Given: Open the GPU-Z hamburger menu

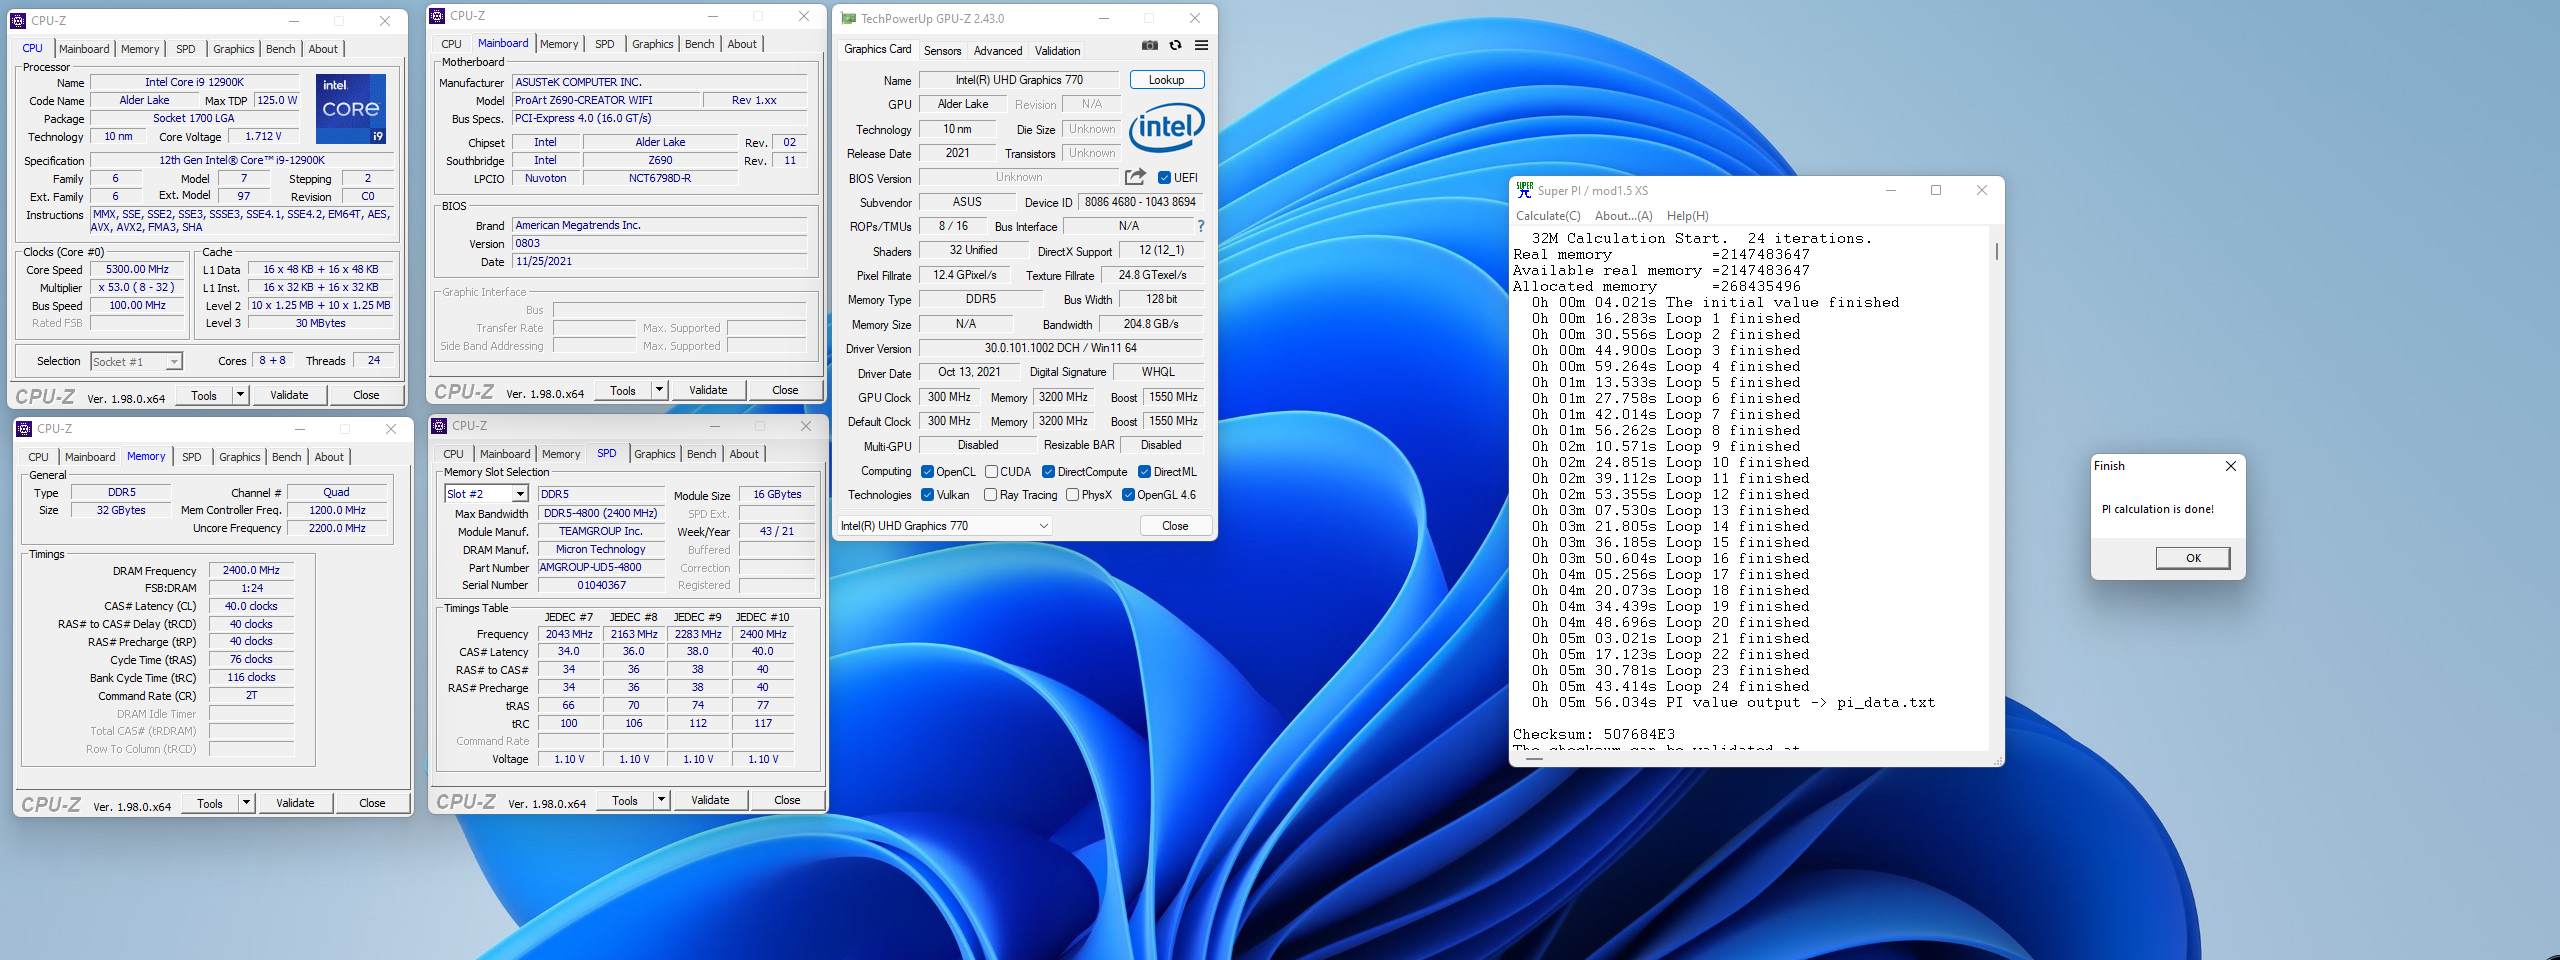Looking at the screenshot, I should click(1201, 45).
